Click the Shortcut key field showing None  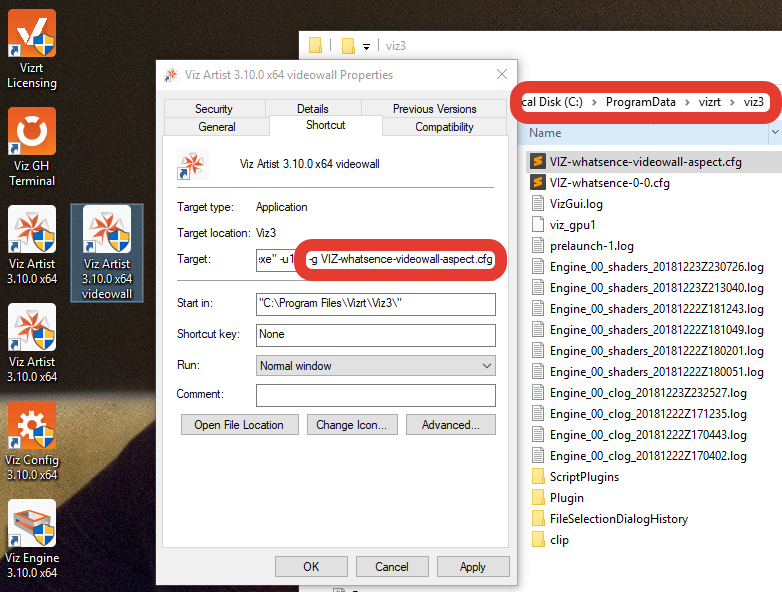(376, 335)
